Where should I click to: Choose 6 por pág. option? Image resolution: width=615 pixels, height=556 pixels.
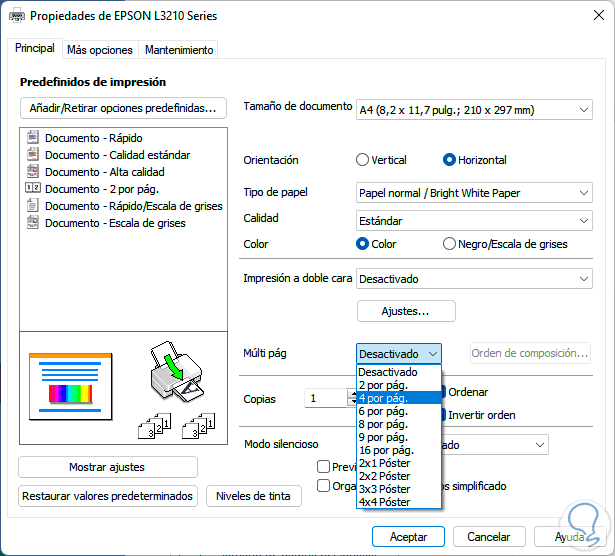pyautogui.click(x=399, y=411)
